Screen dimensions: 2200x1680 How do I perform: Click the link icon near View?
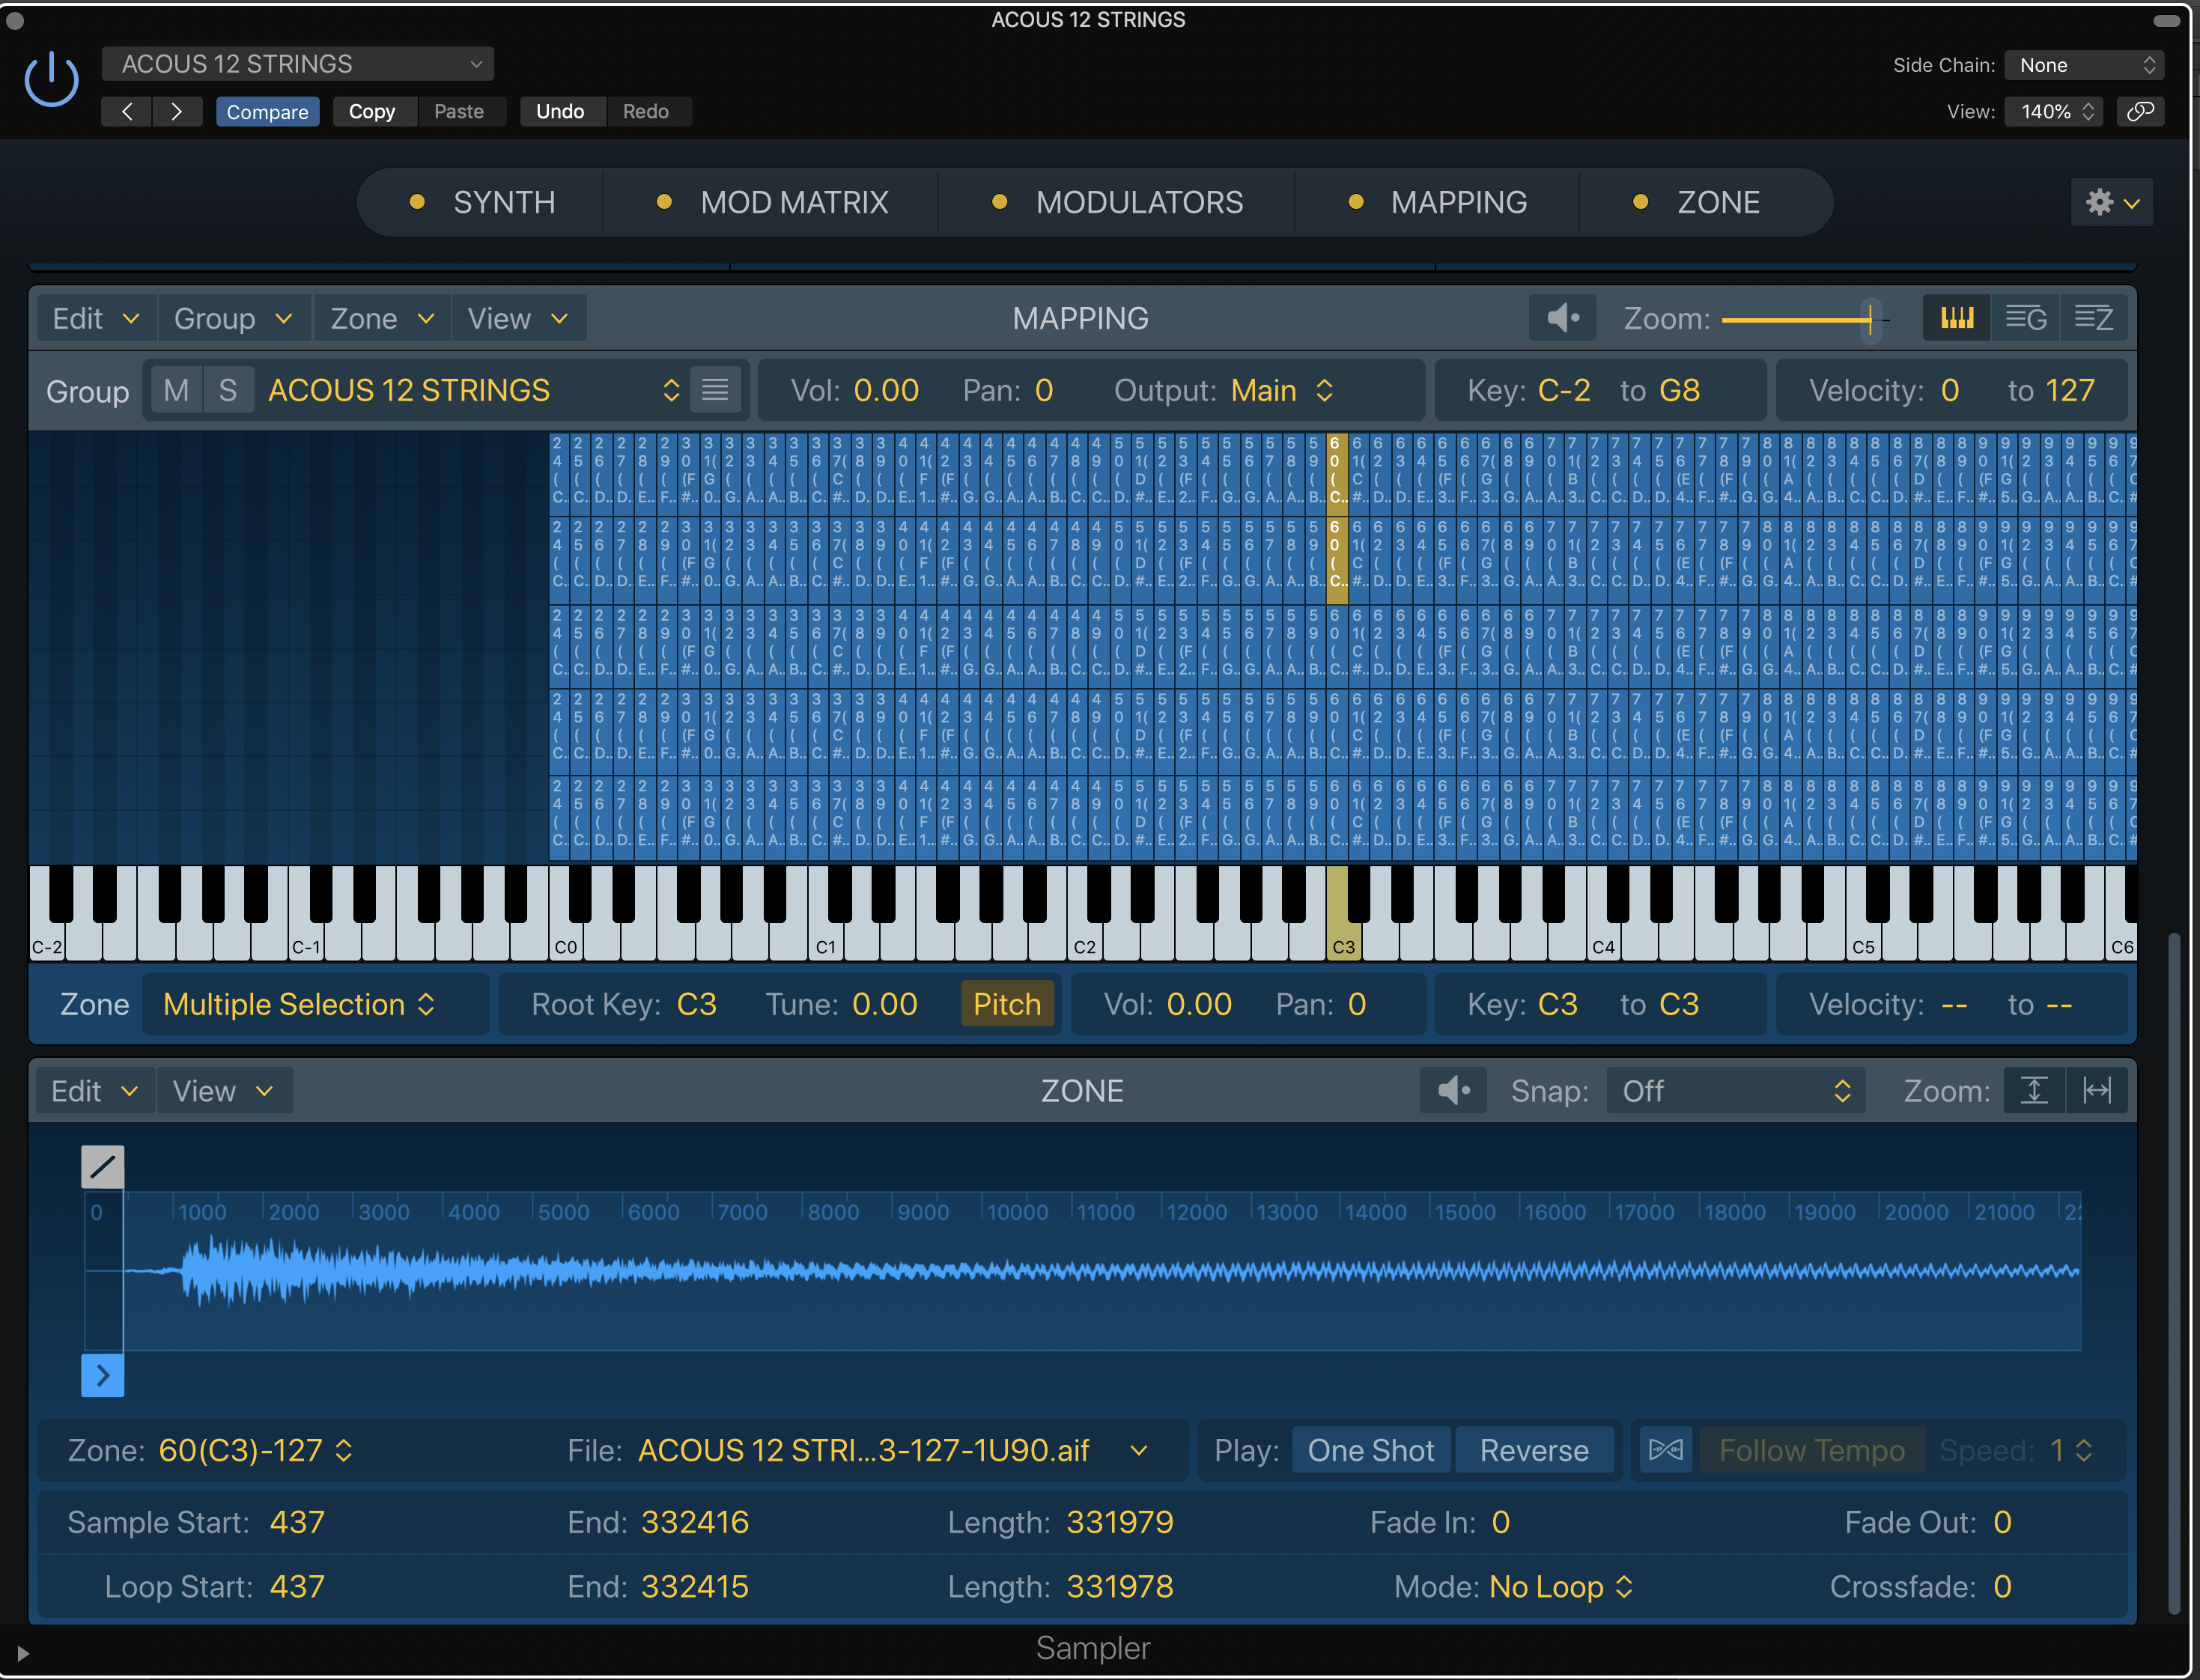pyautogui.click(x=2140, y=111)
